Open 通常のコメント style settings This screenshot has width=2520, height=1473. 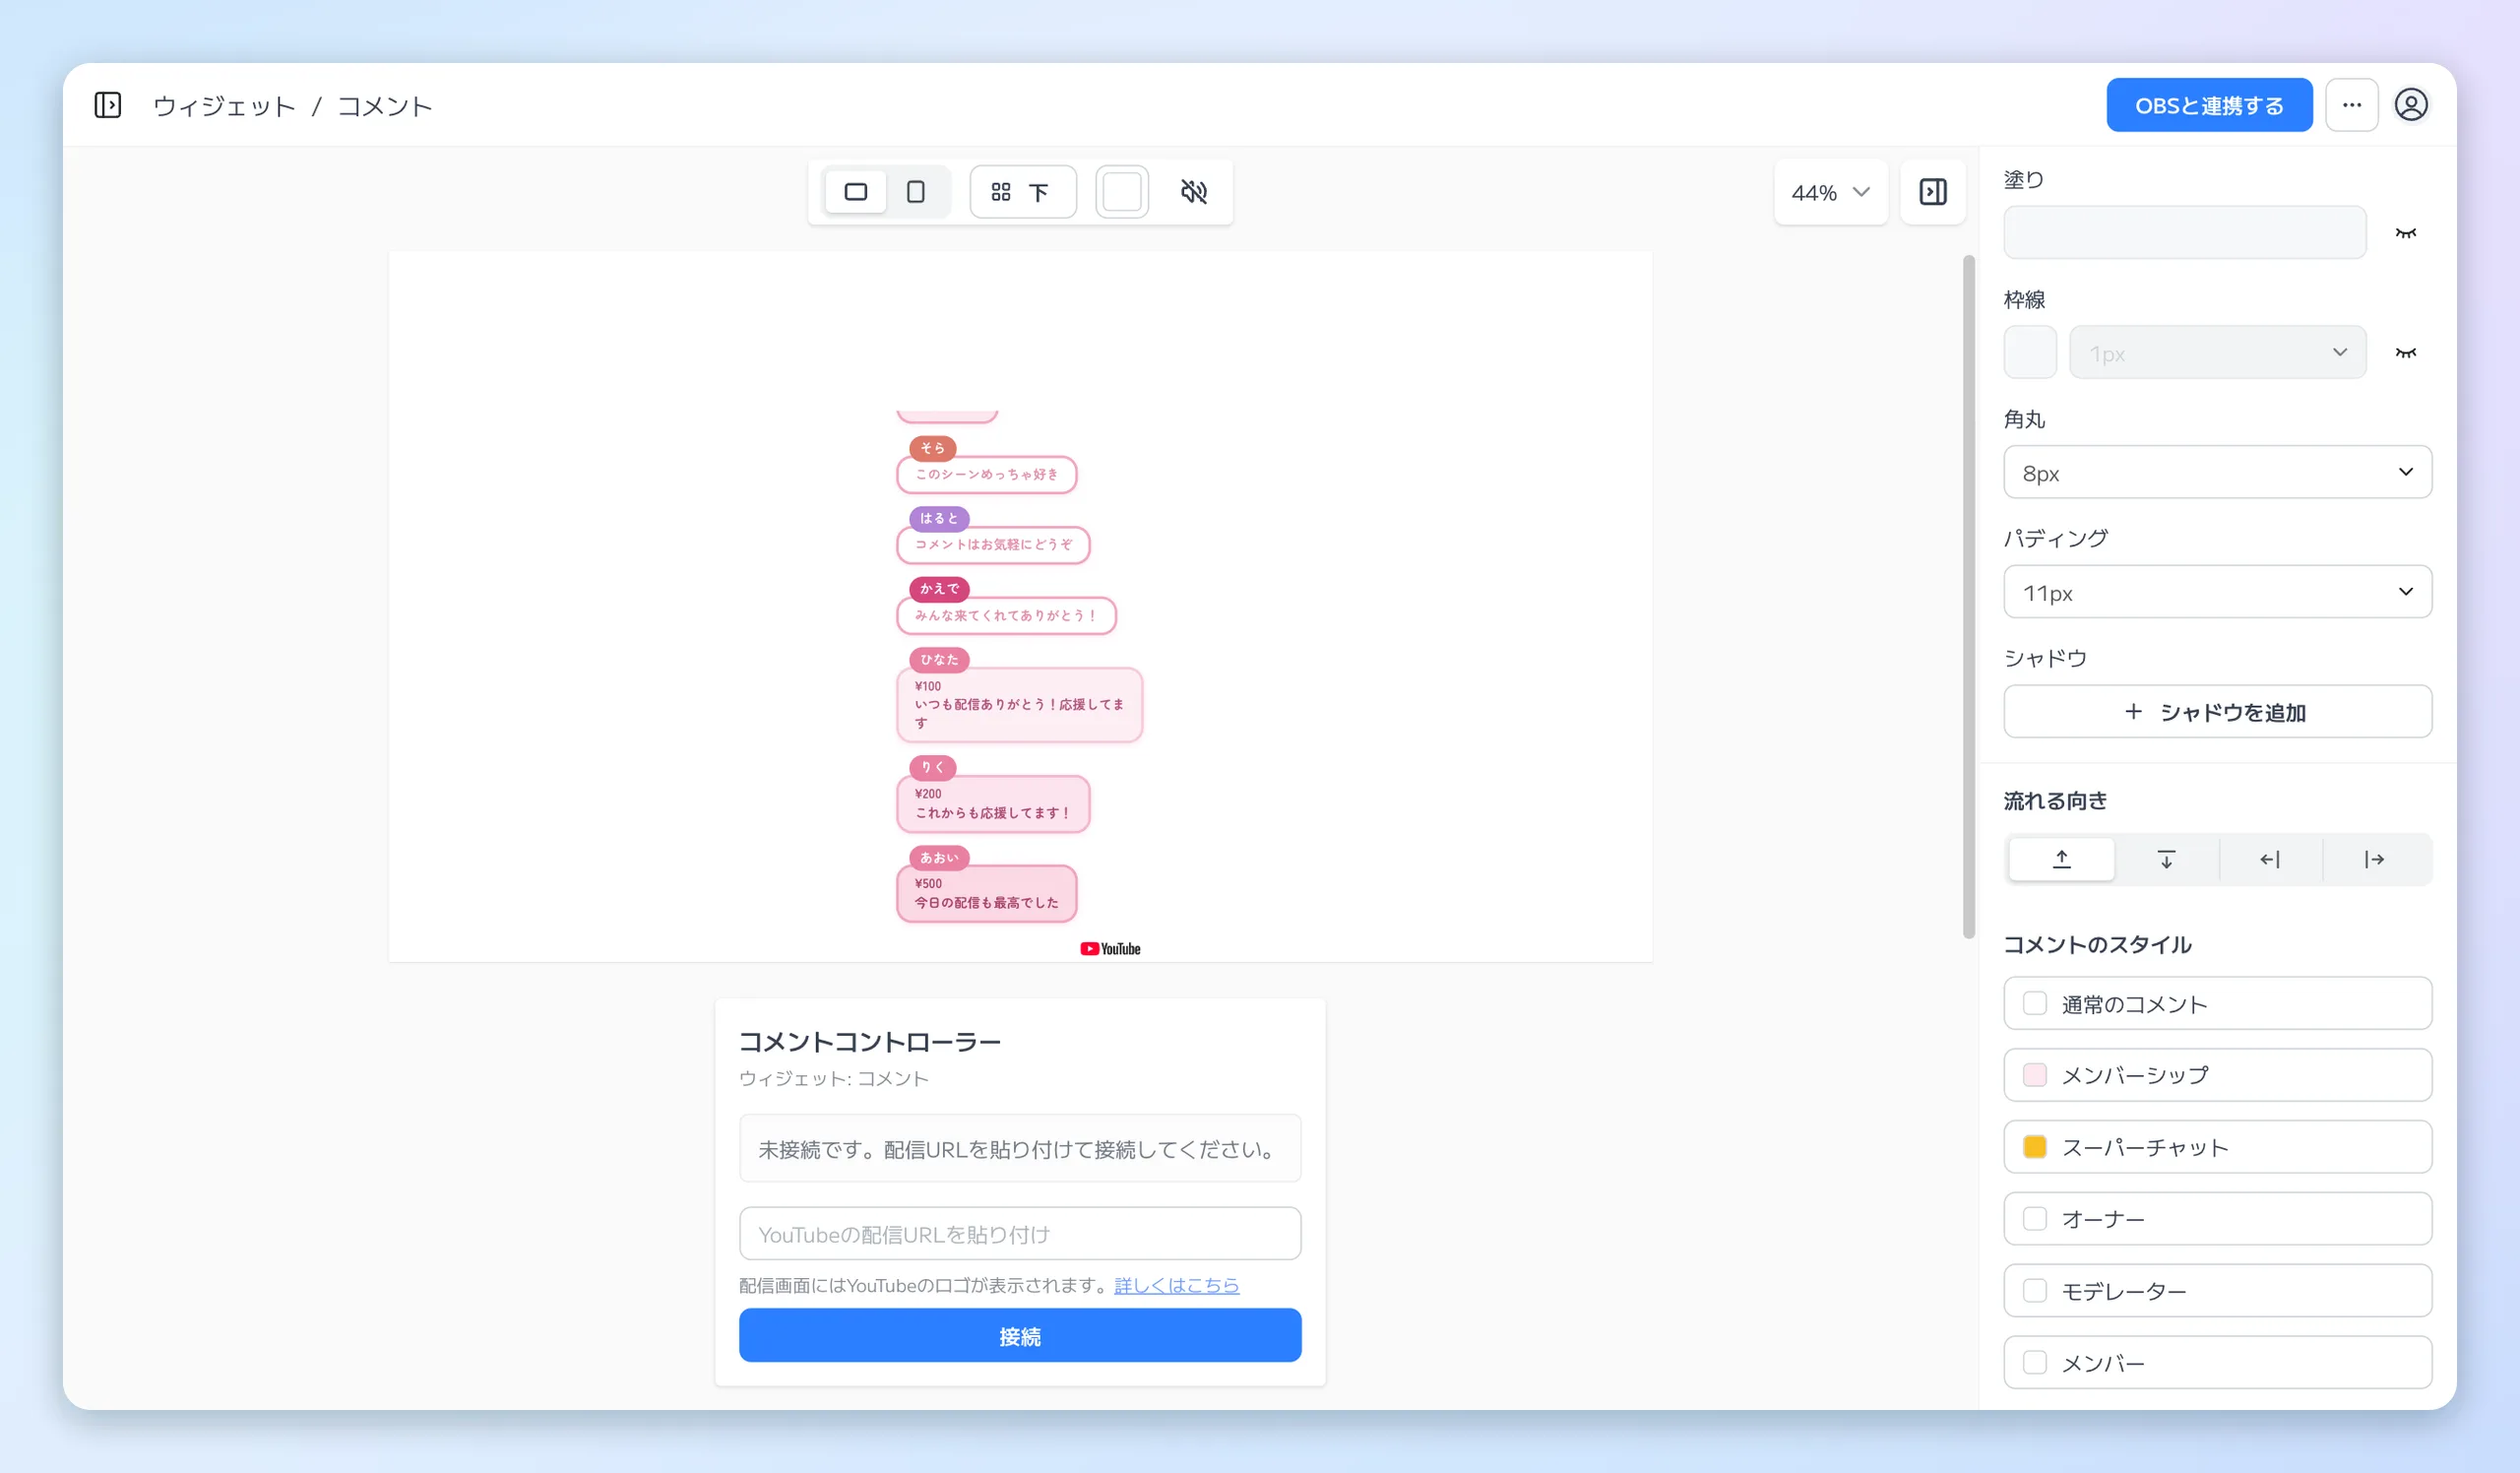(2218, 1004)
